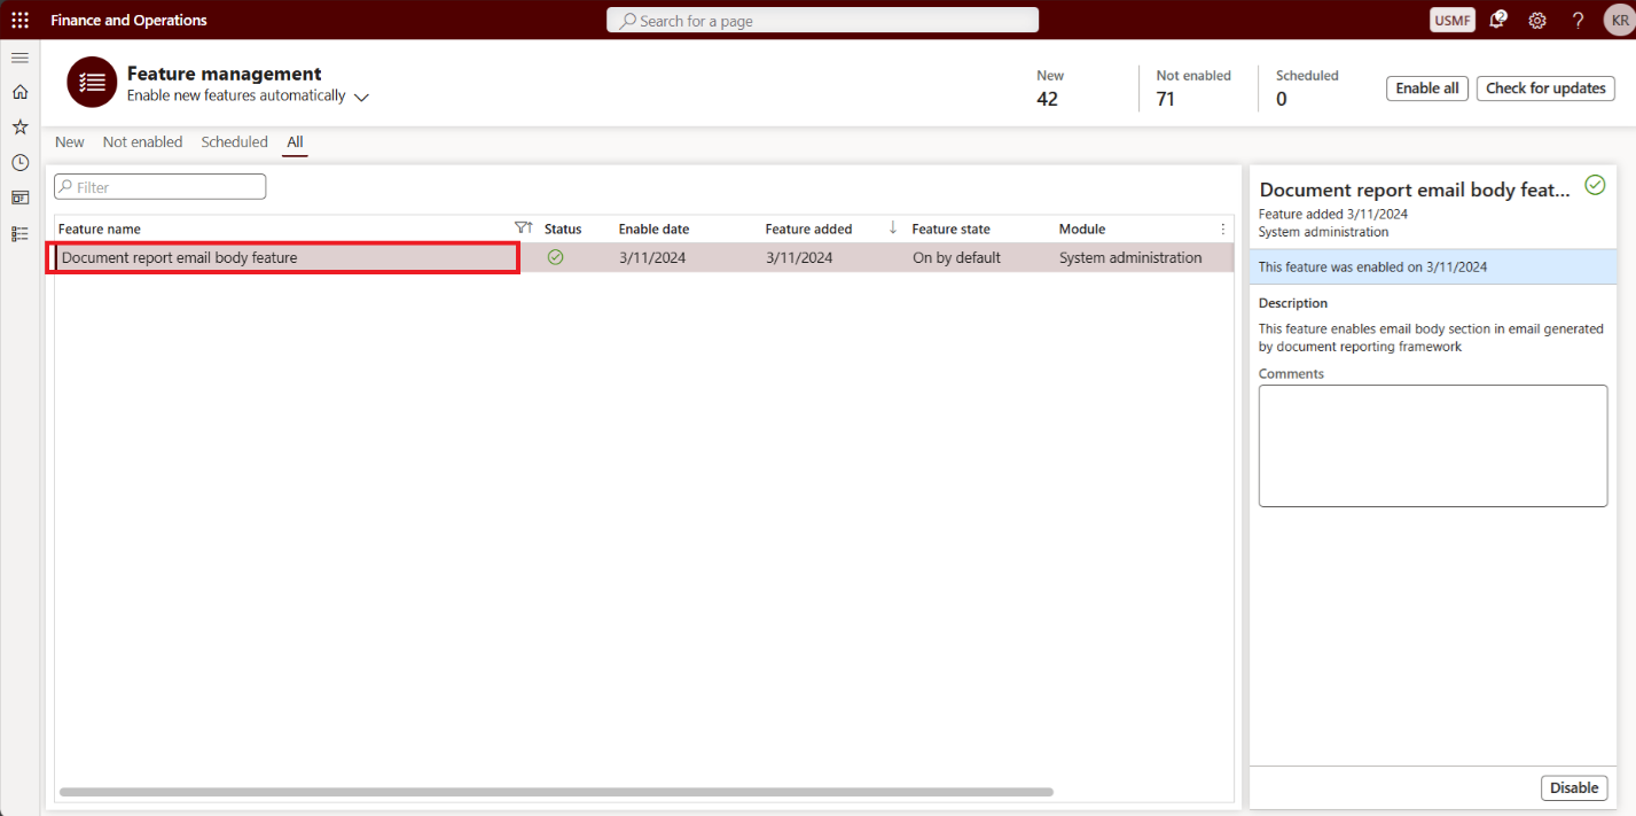
Task: Click Check for updates button
Action: coord(1545,88)
